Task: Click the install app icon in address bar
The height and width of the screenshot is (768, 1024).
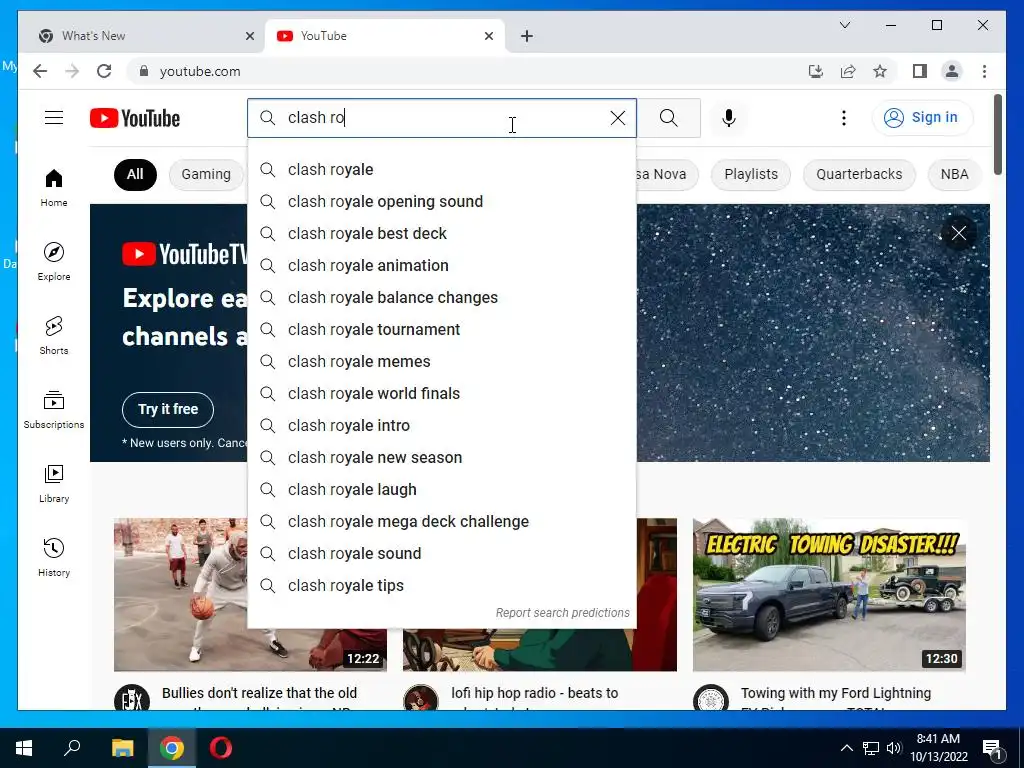Action: 816,71
